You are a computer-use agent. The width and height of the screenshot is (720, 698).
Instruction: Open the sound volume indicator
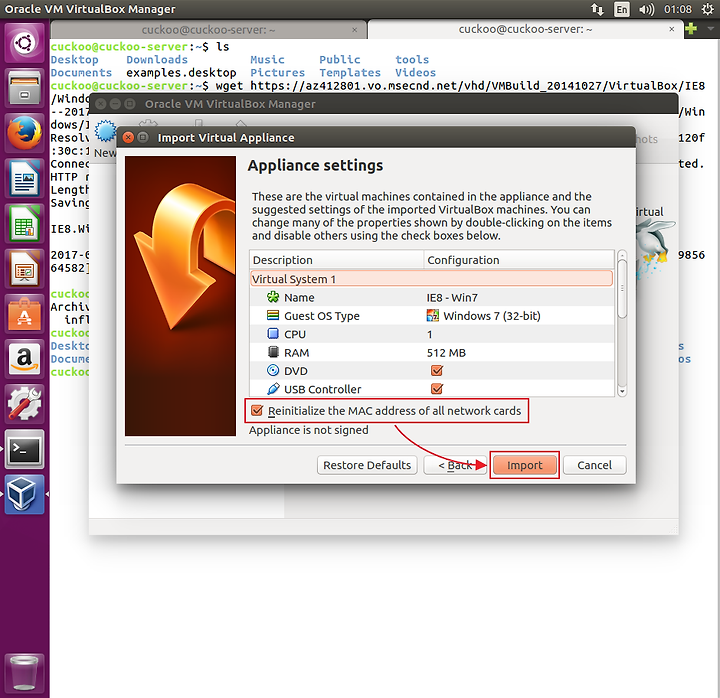coord(647,9)
